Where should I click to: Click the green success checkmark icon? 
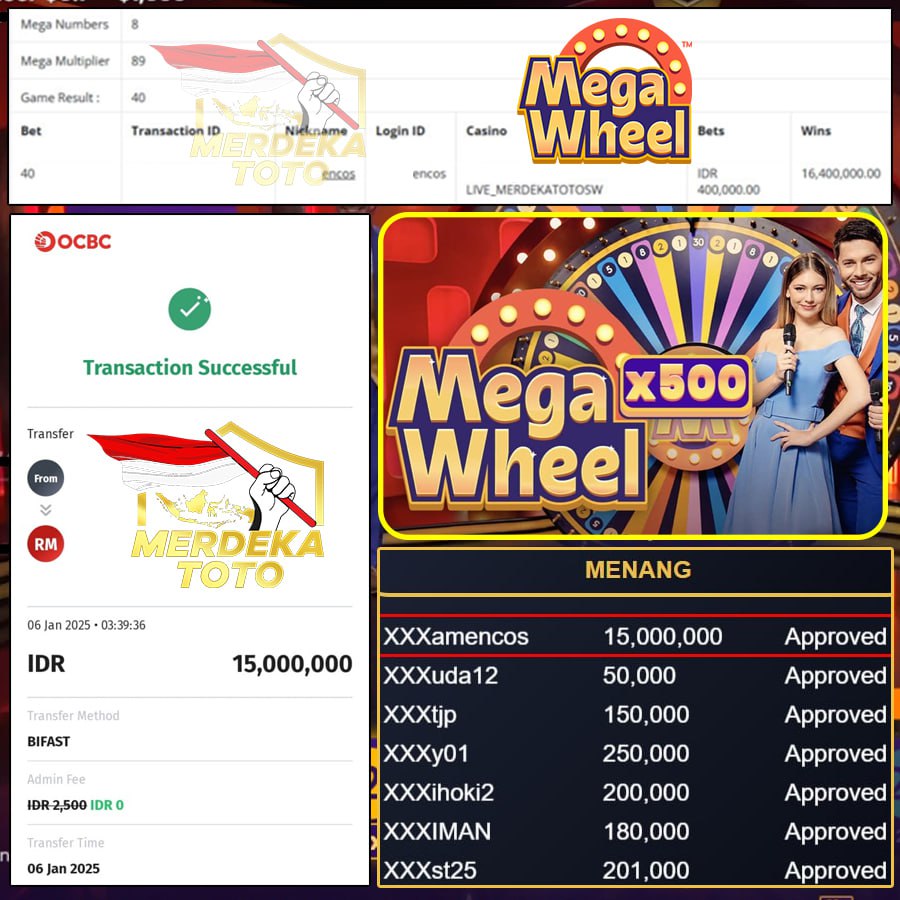pyautogui.click(x=189, y=309)
